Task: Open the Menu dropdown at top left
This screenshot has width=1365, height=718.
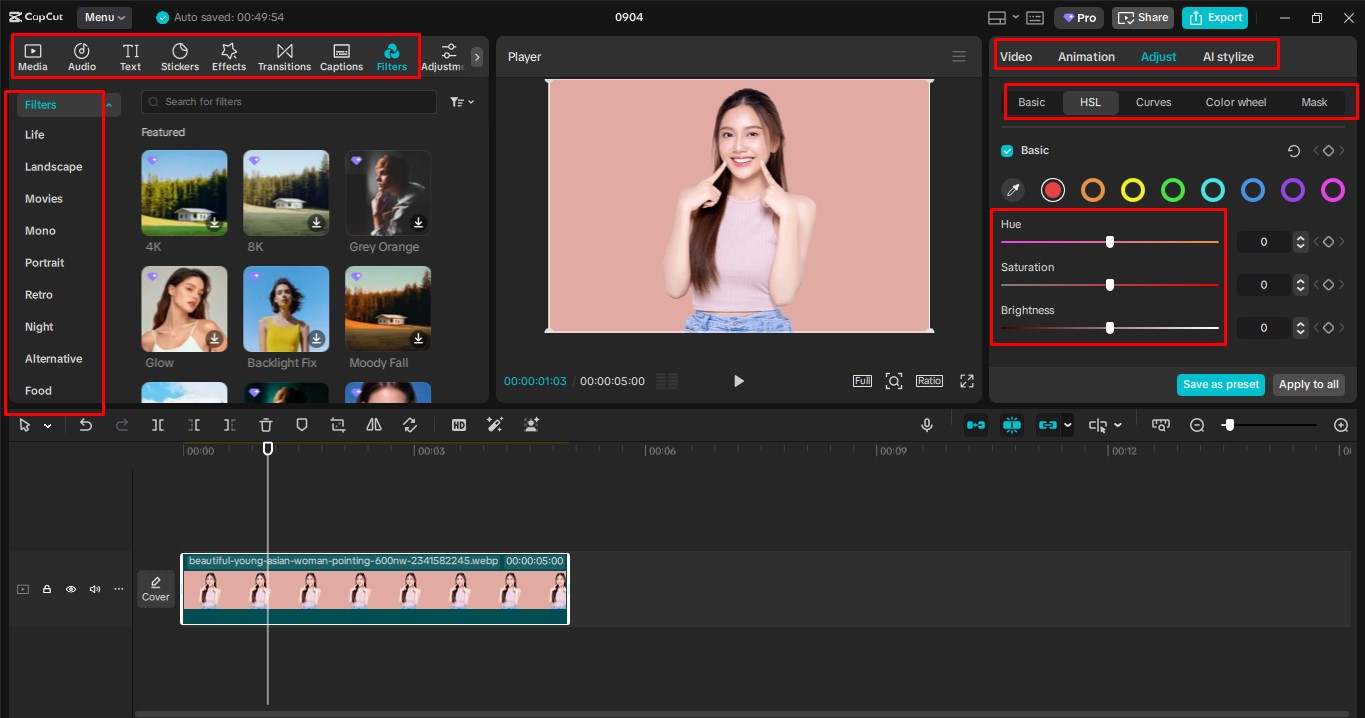Action: (104, 17)
